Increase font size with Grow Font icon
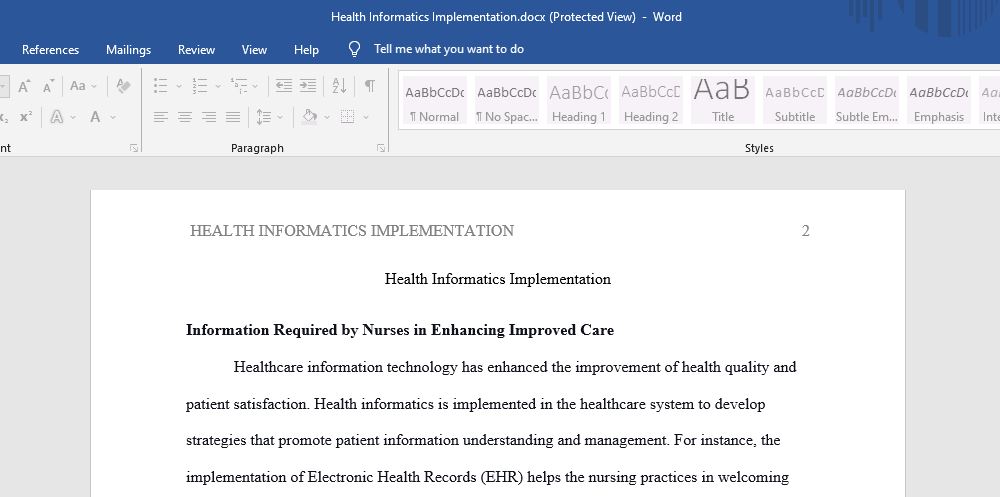 pos(24,85)
